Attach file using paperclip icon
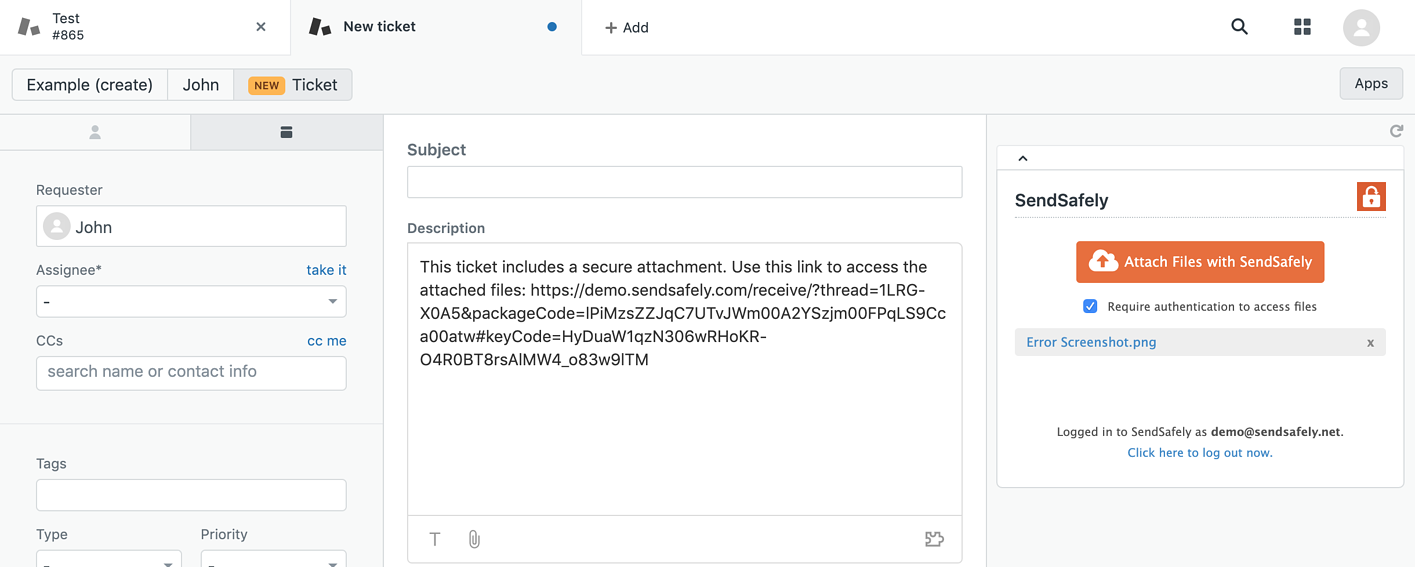The width and height of the screenshot is (1415, 567). pyautogui.click(x=474, y=539)
